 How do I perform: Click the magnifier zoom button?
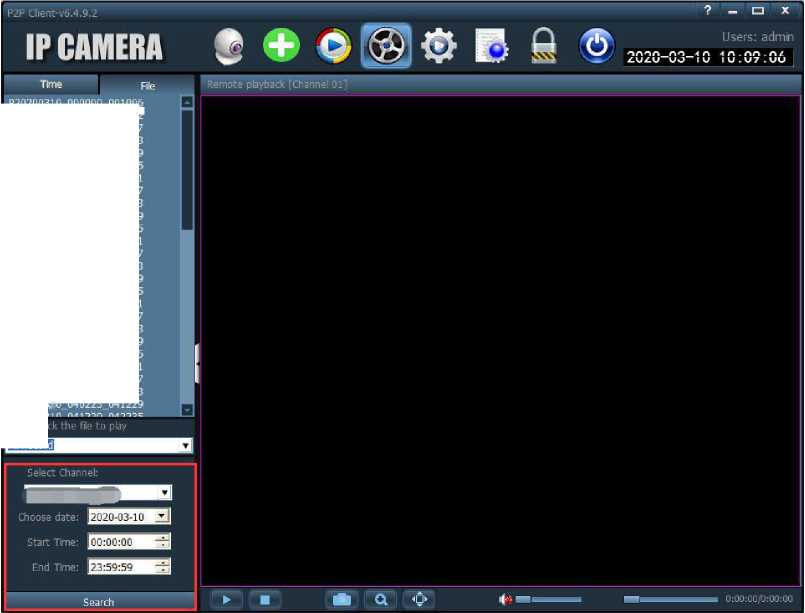click(381, 599)
